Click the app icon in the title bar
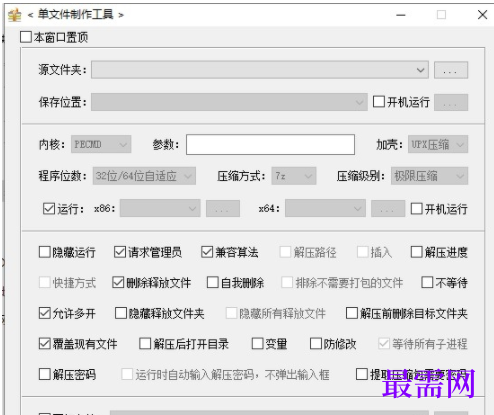Viewport: 494px width, 415px height. pos(14,15)
